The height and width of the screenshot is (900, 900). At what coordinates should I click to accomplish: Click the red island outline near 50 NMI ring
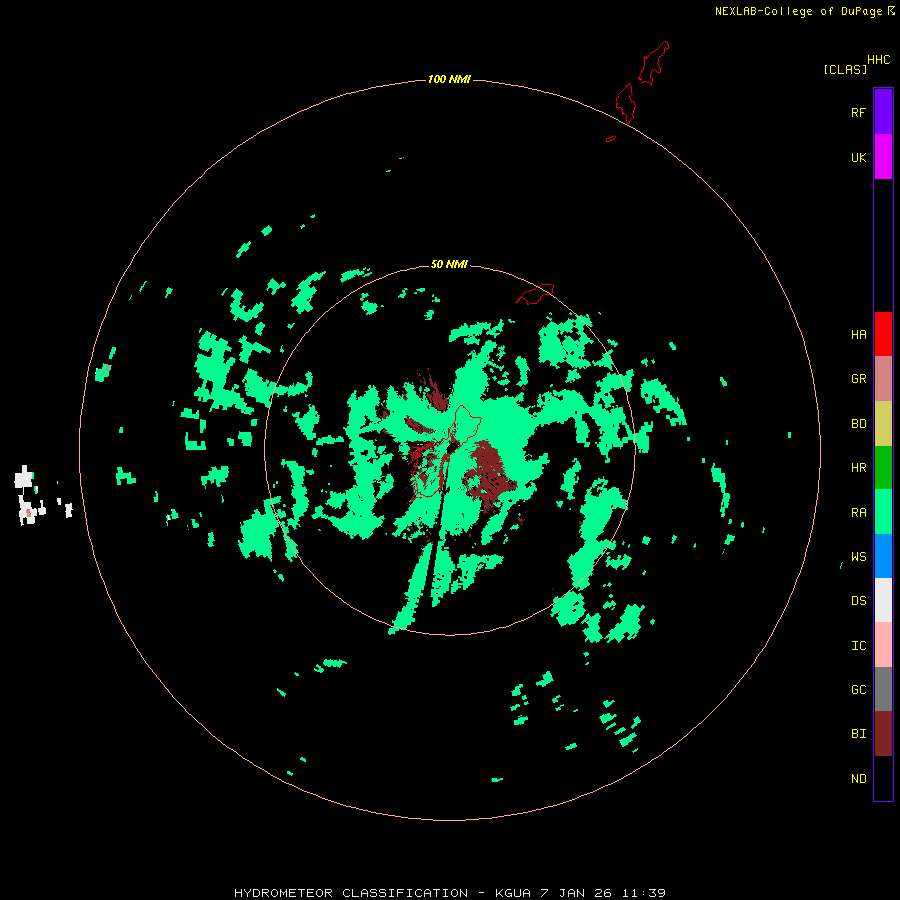pos(535,293)
